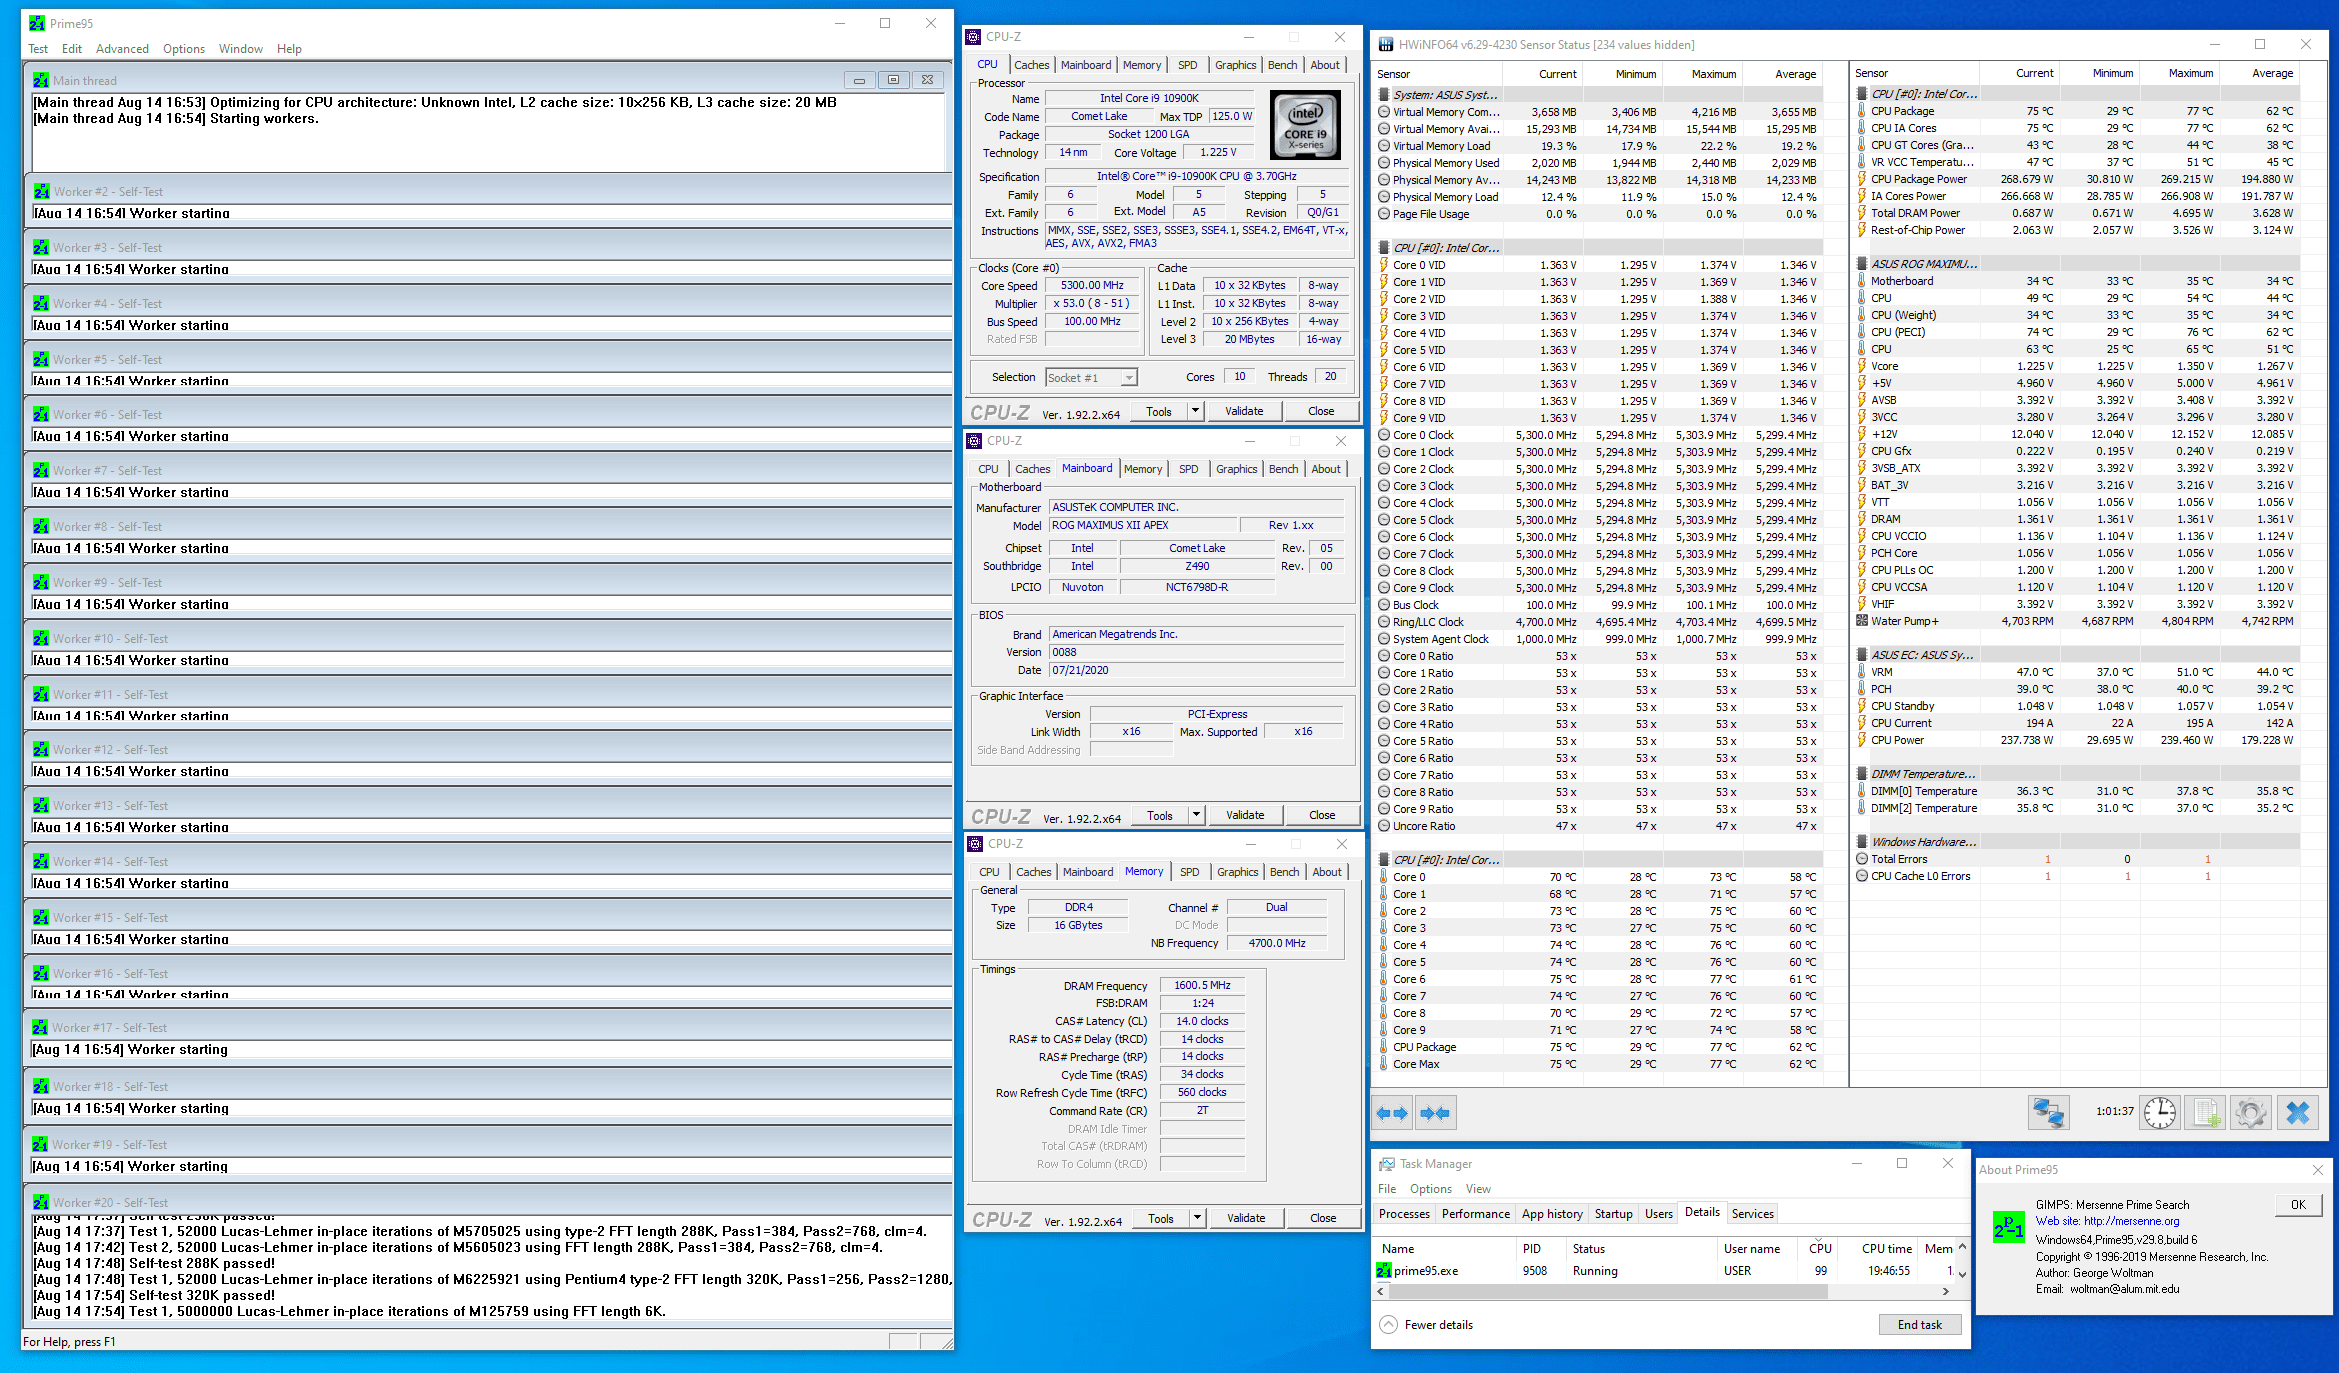
Task: Click the DRAM Frequency 1600.5 MHz field
Action: [1202, 985]
